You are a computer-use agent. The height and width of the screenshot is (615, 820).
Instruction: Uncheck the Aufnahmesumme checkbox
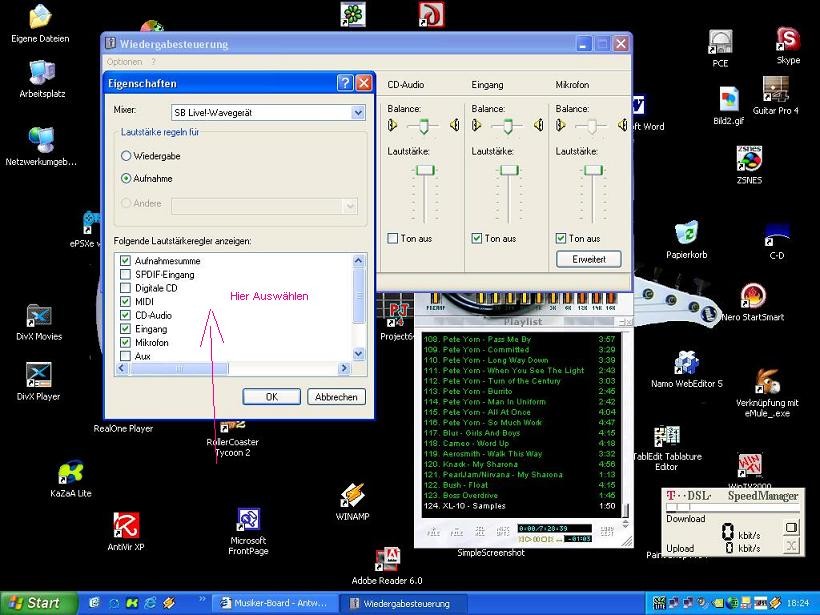click(x=125, y=260)
